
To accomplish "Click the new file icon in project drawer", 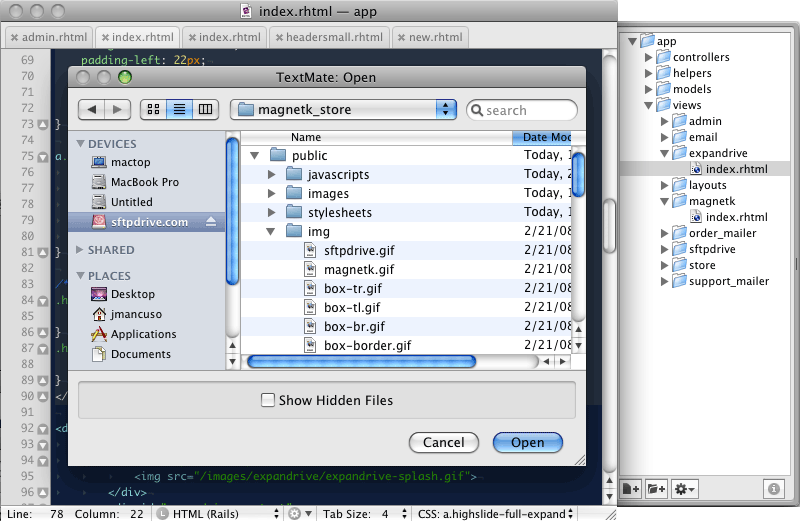I will click(630, 489).
